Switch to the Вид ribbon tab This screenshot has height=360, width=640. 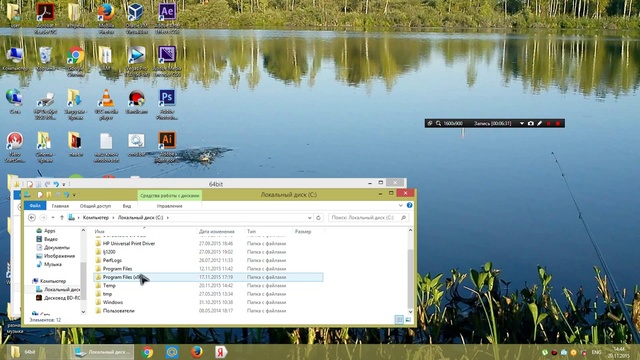(127, 206)
